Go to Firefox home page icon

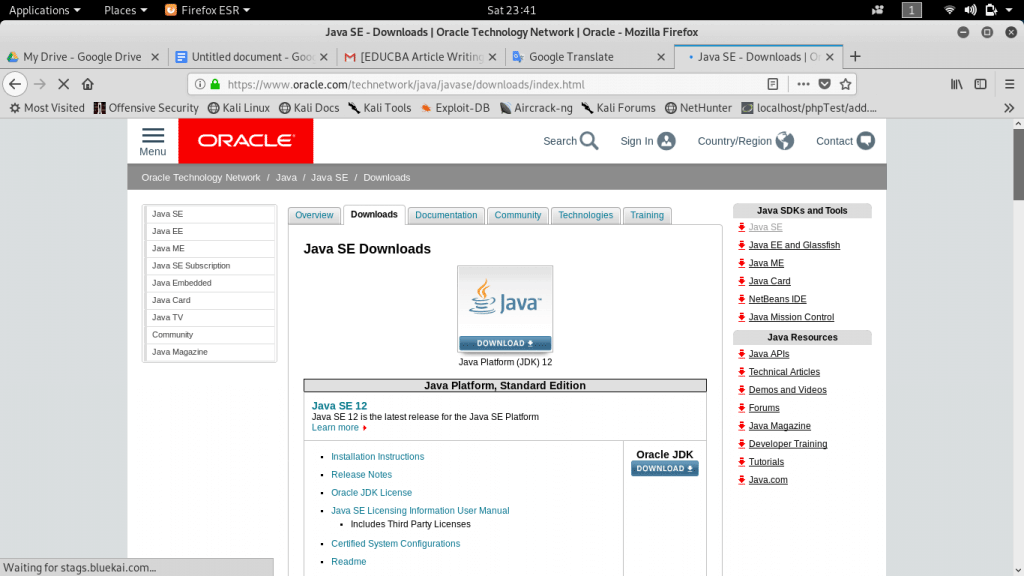(88, 84)
